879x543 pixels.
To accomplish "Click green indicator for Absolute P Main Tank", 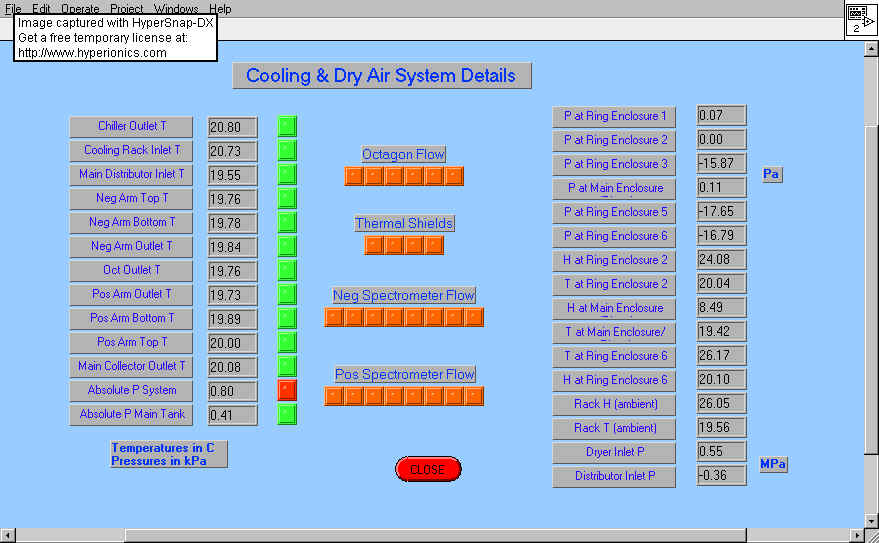I will tap(287, 415).
